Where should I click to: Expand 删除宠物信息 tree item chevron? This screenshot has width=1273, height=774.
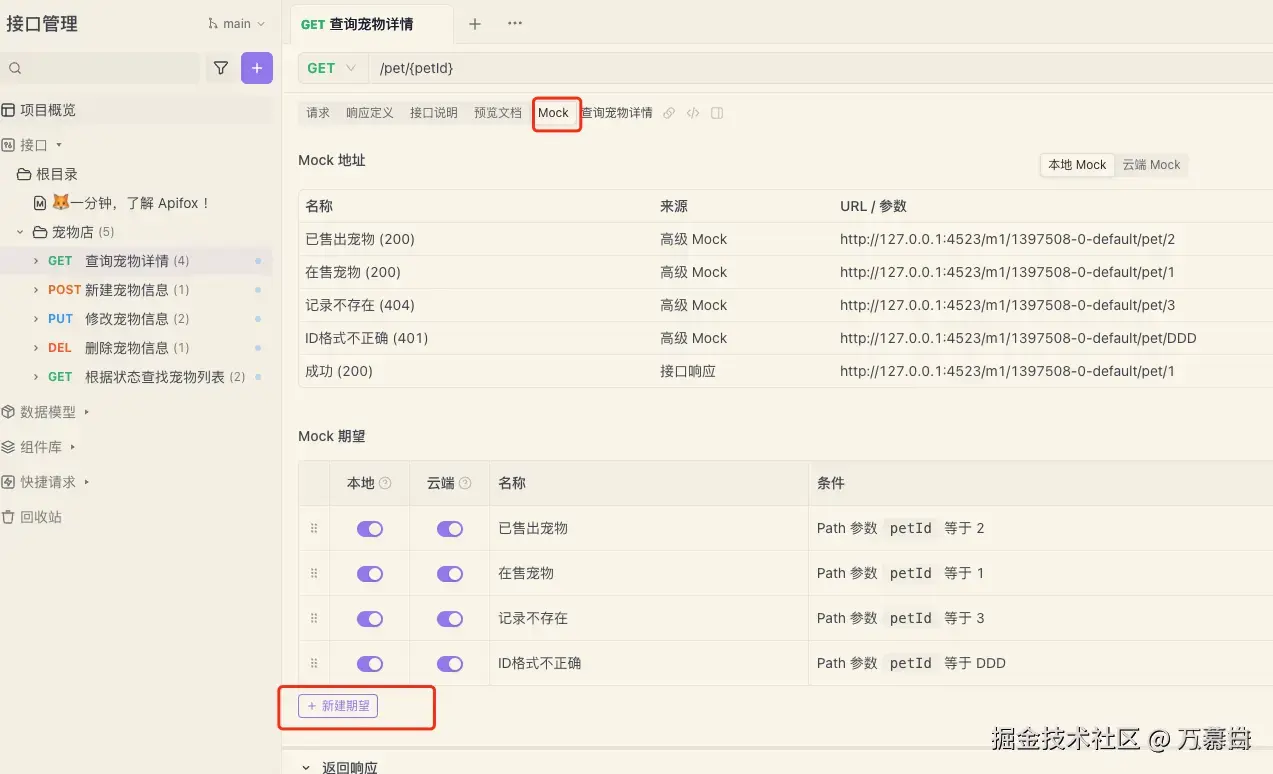tap(36, 348)
